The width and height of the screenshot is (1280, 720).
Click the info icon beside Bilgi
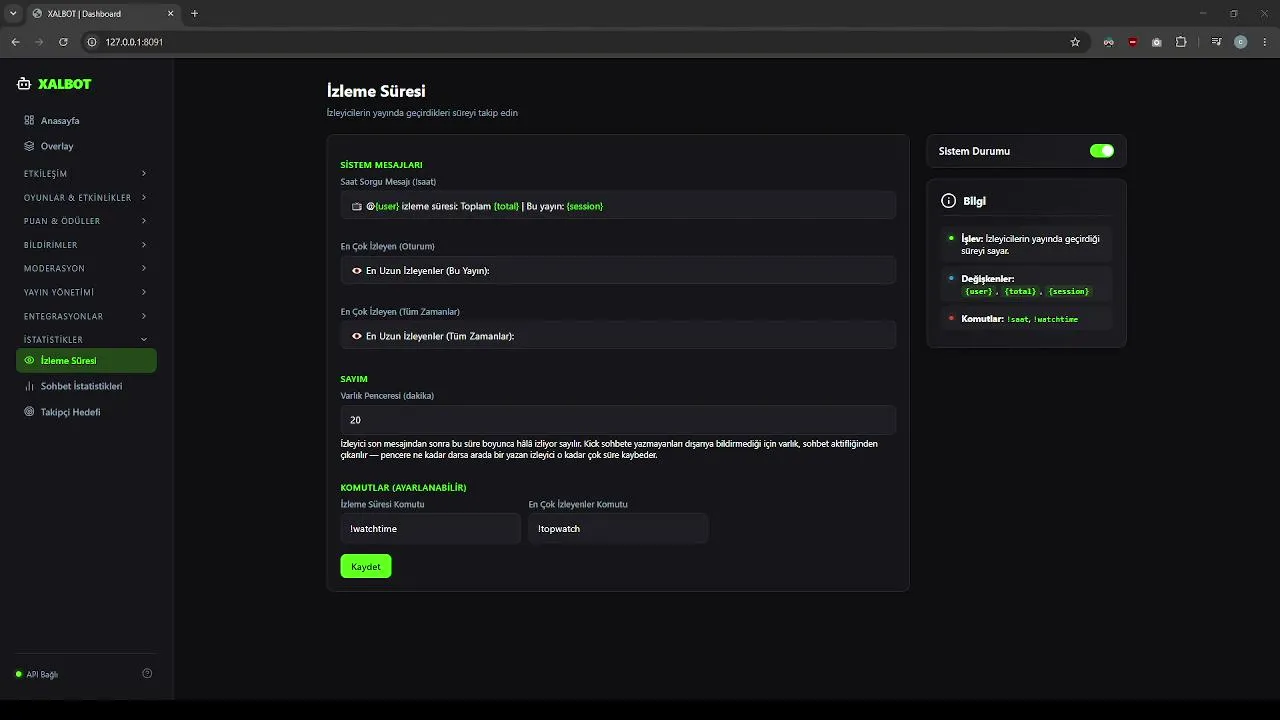pyautogui.click(x=948, y=201)
